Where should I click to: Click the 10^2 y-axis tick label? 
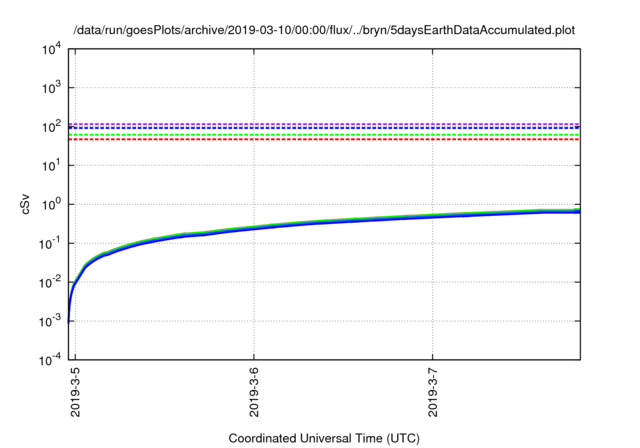[x=51, y=127]
